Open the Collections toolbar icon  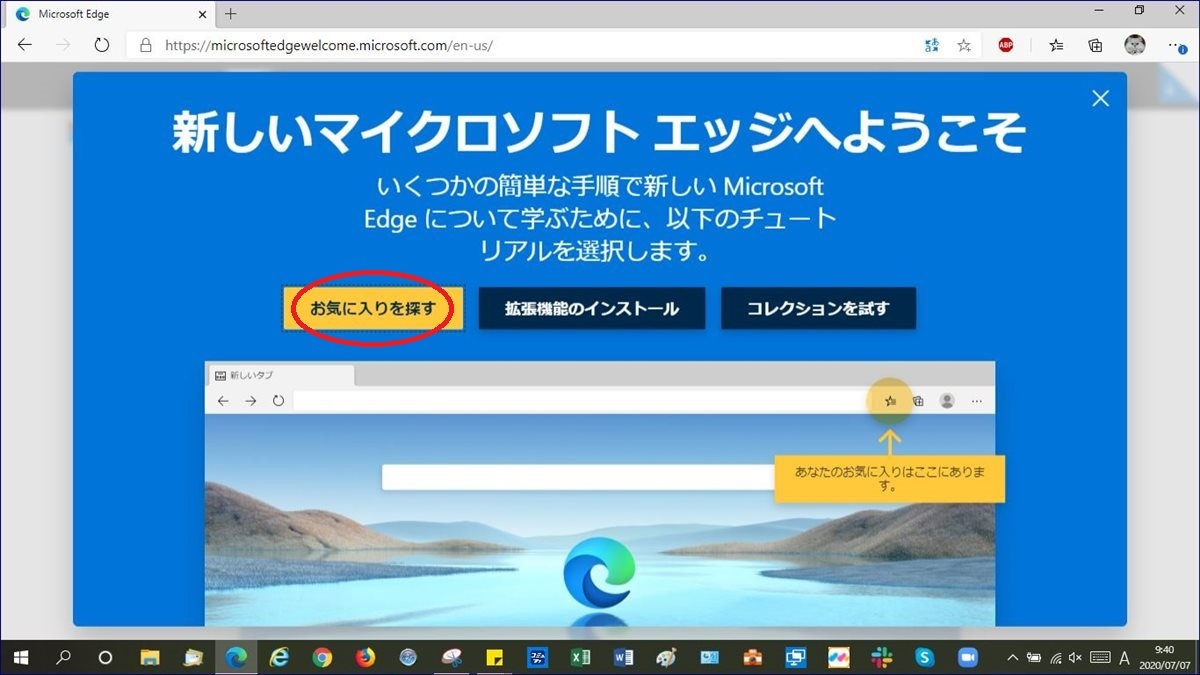pyautogui.click(x=1095, y=45)
